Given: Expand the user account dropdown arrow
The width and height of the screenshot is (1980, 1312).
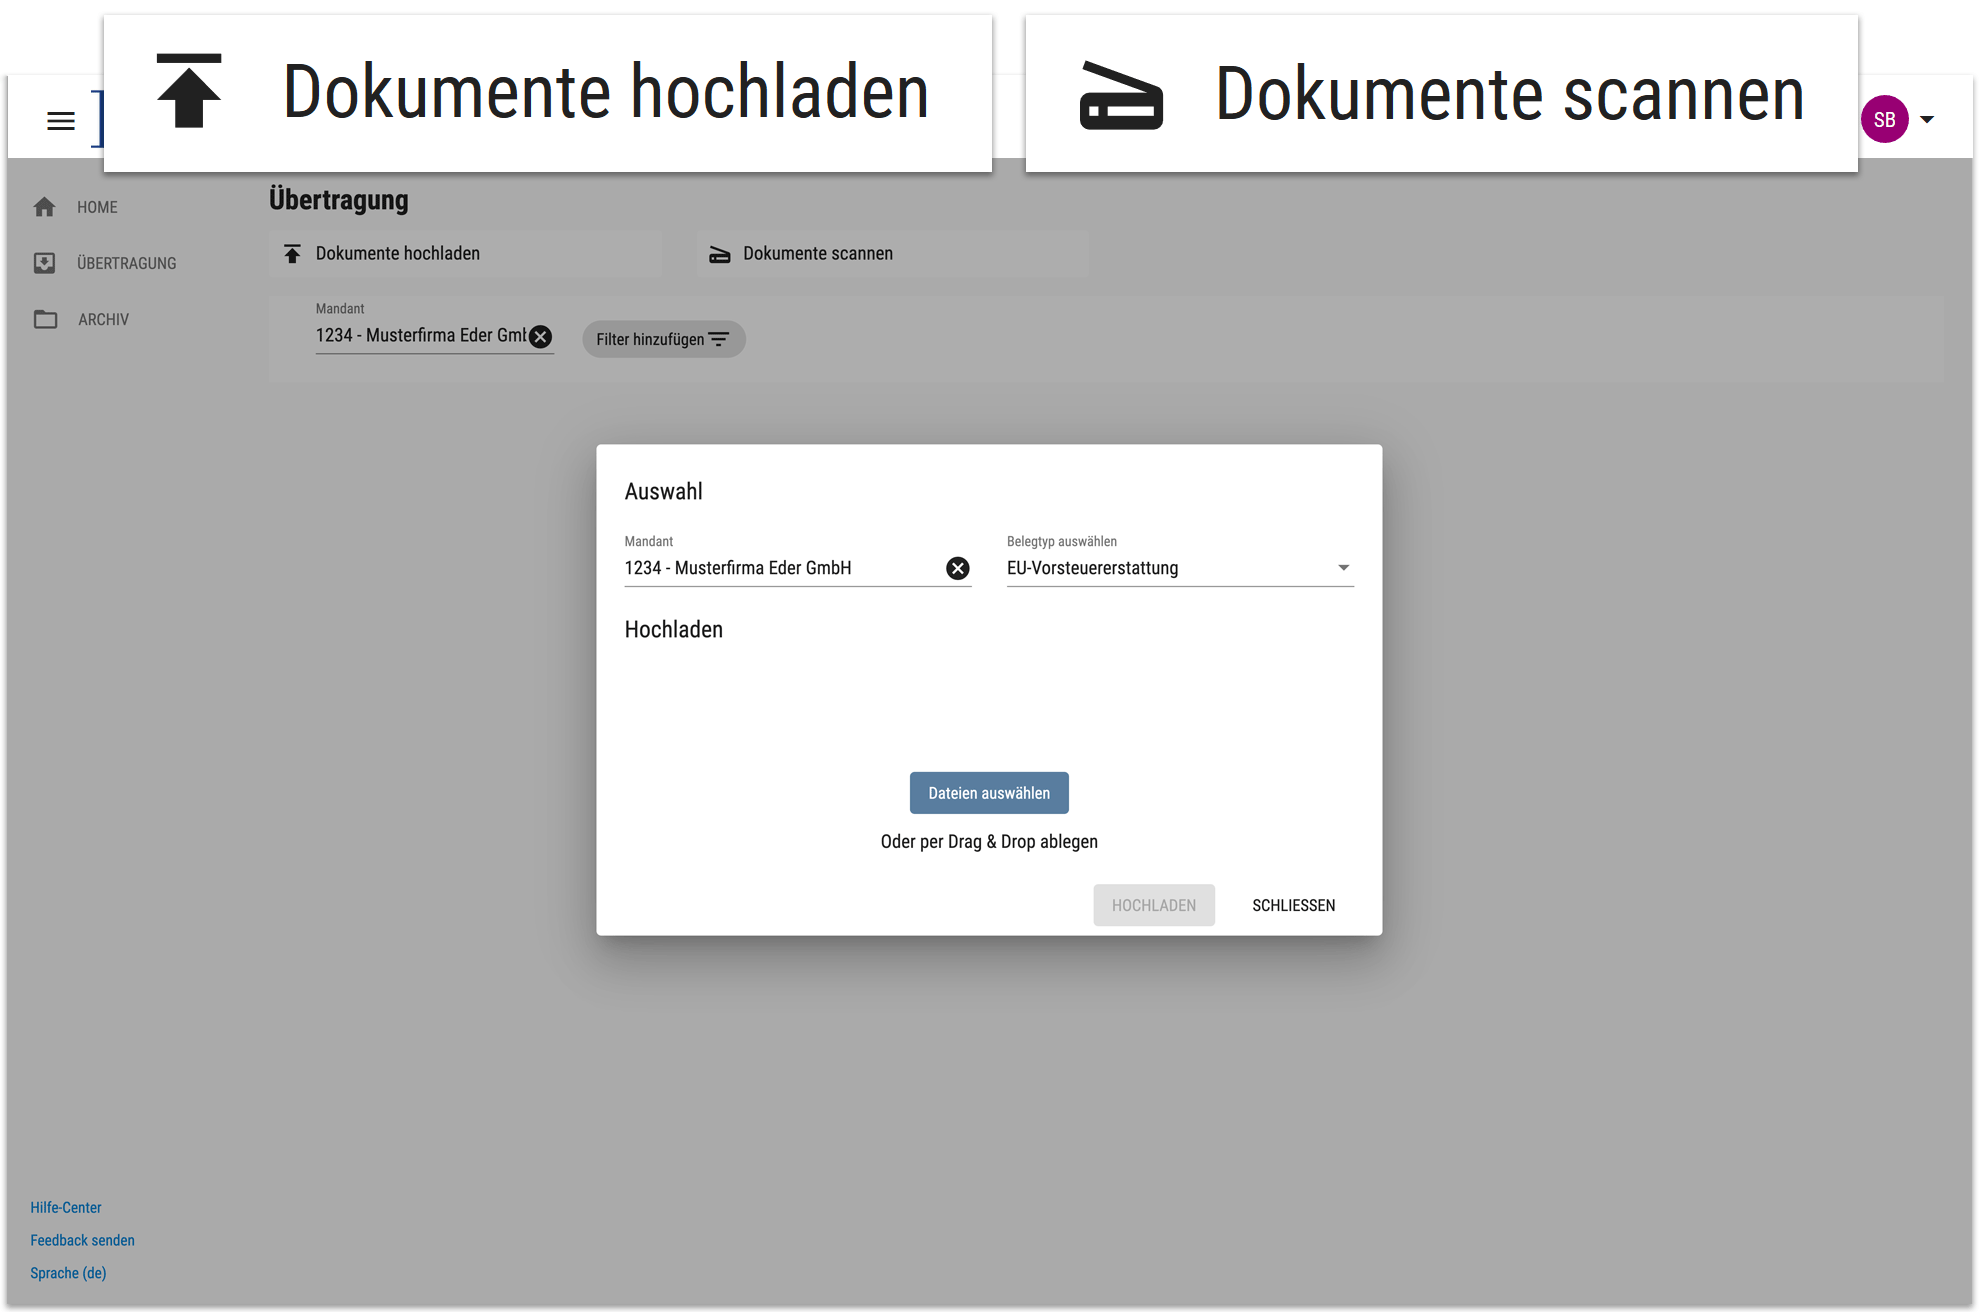Looking at the screenshot, I should [x=1927, y=120].
